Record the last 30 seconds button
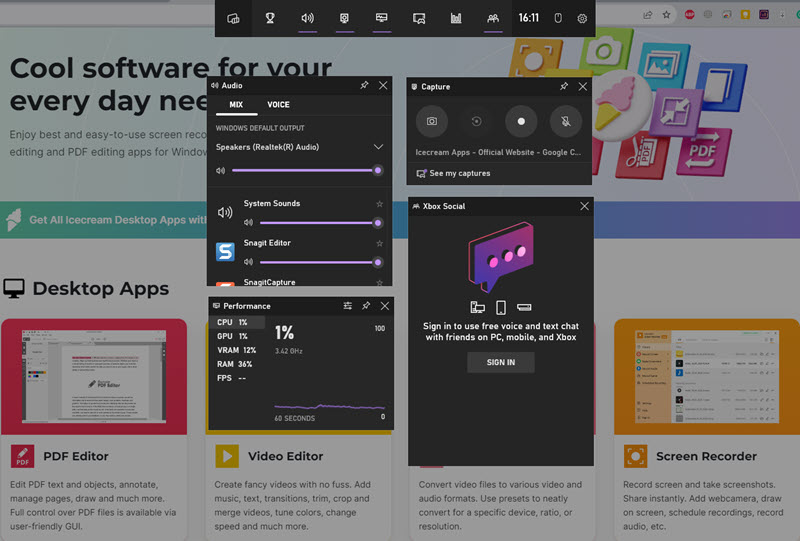This screenshot has width=800, height=541. point(476,121)
